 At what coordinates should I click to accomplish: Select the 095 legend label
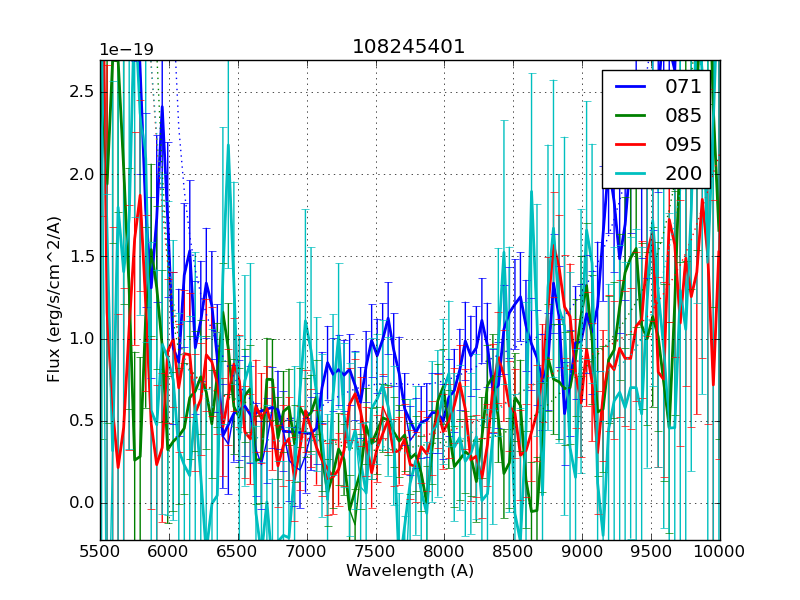click(x=685, y=144)
